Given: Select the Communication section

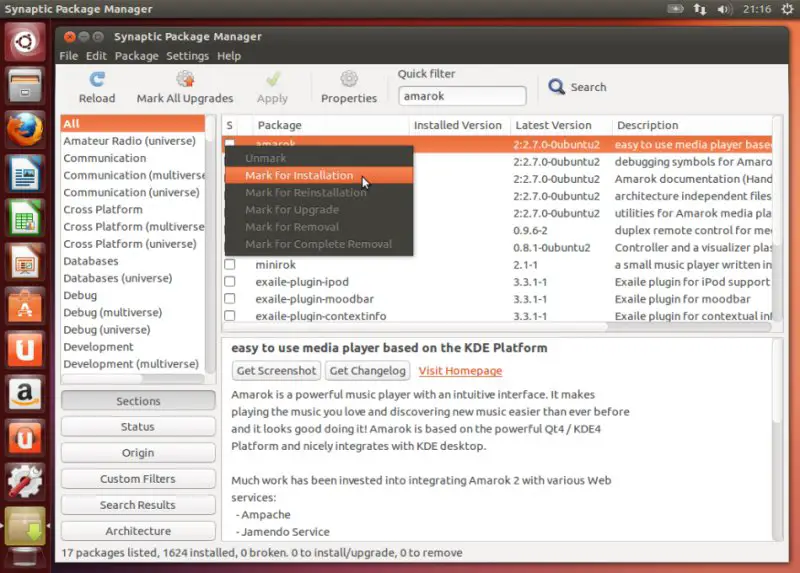Looking at the screenshot, I should click(133, 158).
